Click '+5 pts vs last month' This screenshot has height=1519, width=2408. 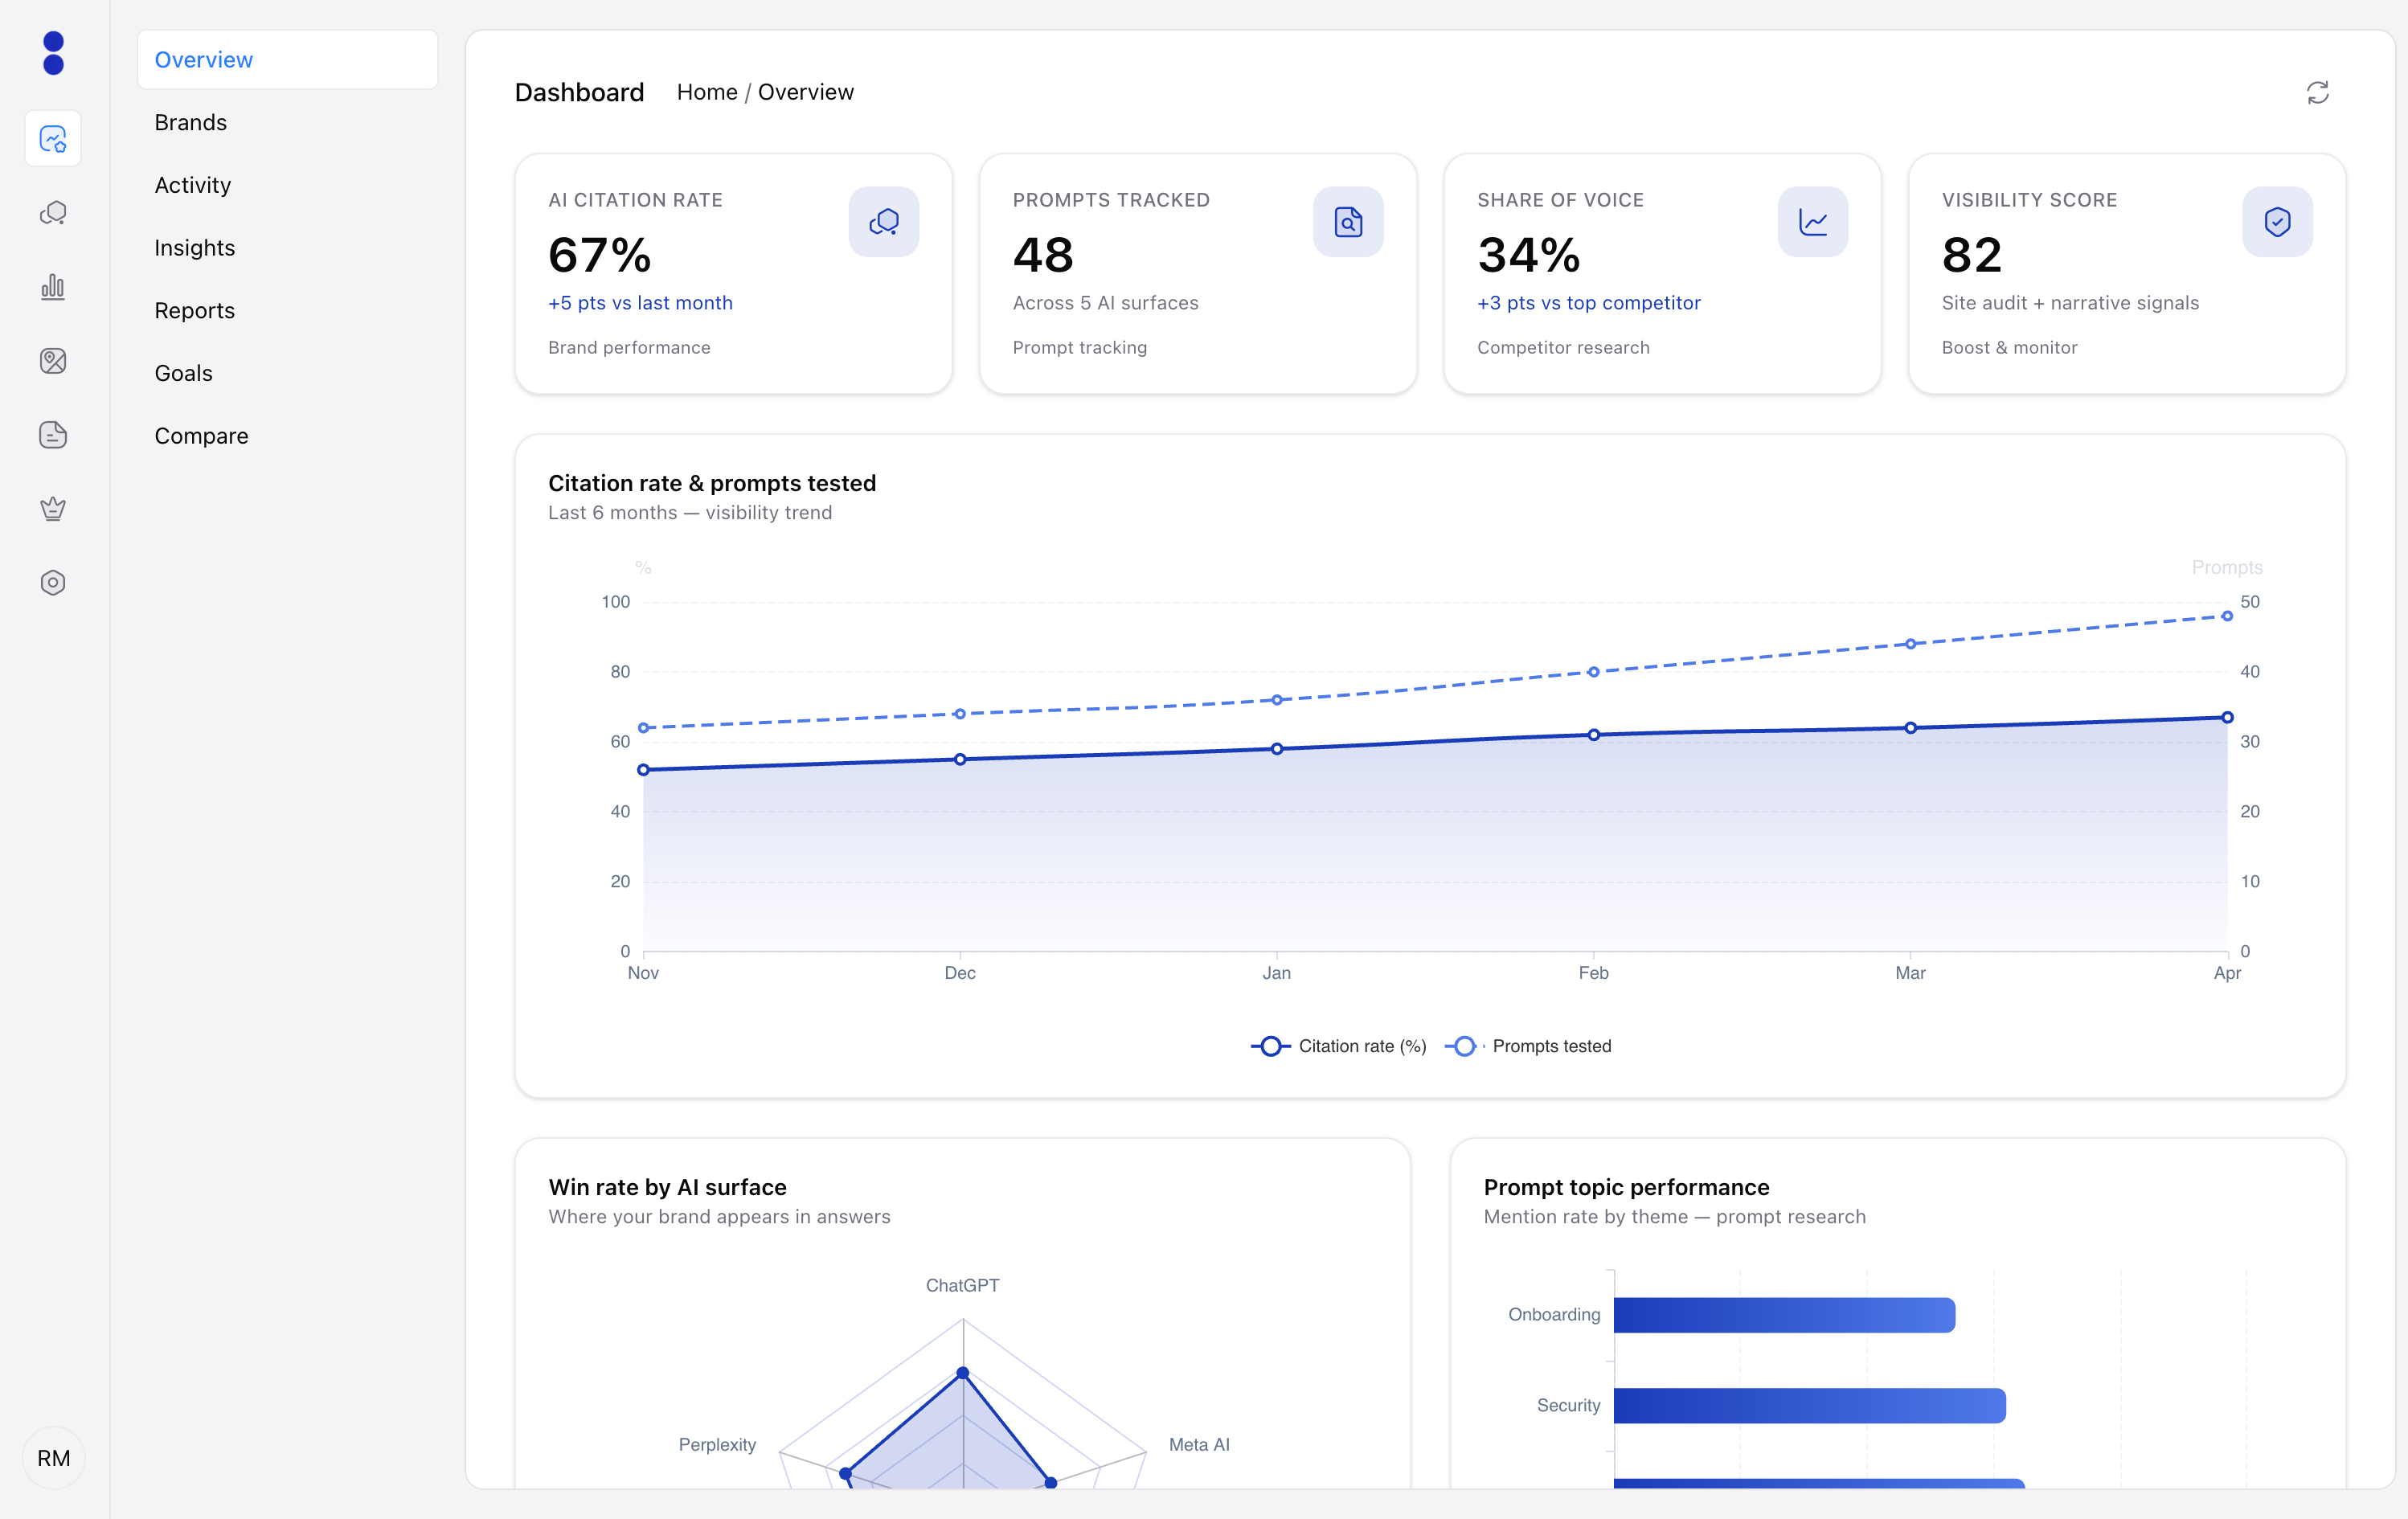(640, 303)
